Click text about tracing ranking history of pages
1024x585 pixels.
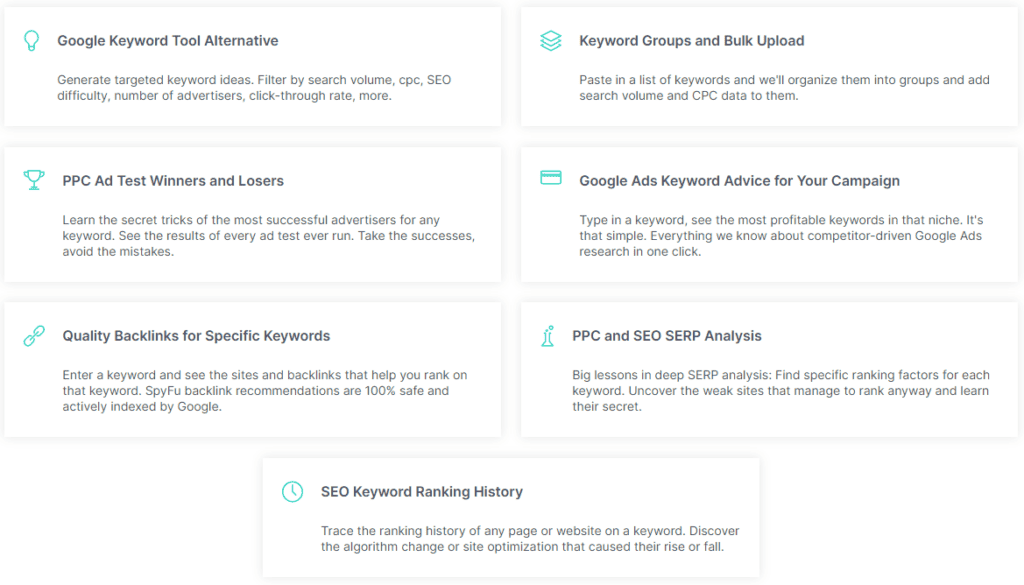click(530, 539)
